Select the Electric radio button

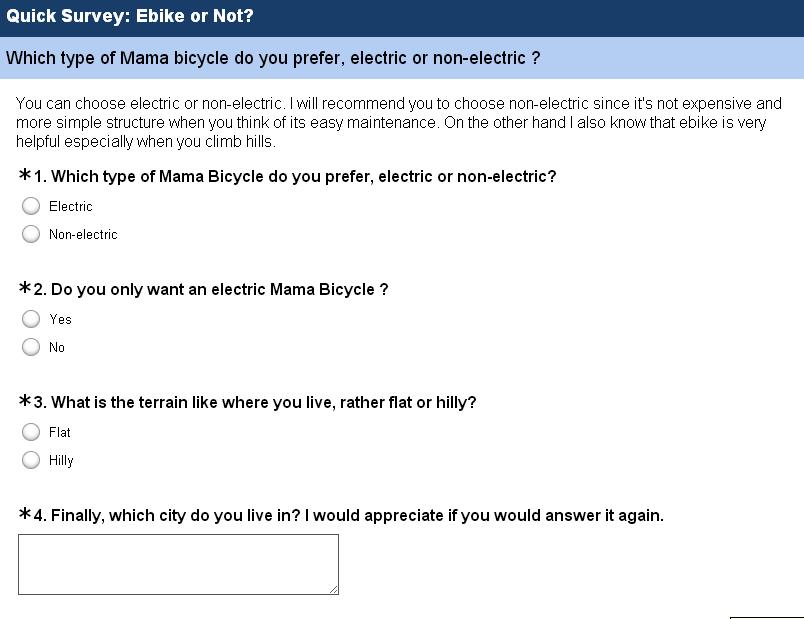point(31,206)
